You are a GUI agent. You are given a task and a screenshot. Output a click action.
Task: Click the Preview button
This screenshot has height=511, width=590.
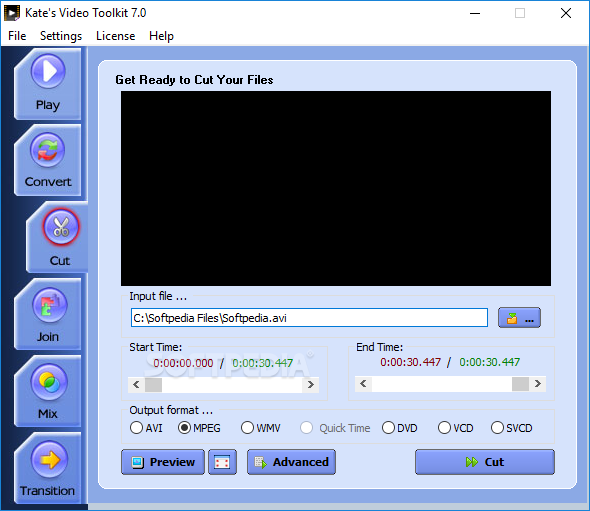(163, 462)
